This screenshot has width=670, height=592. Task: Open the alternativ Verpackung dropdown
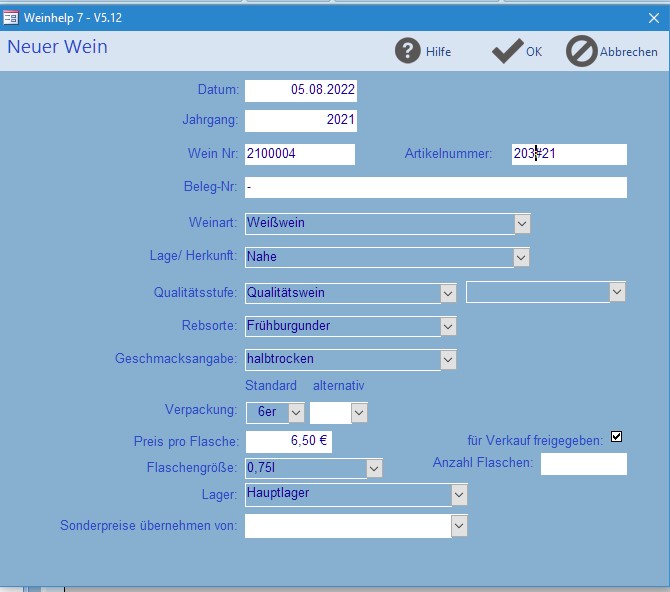[x=359, y=411]
